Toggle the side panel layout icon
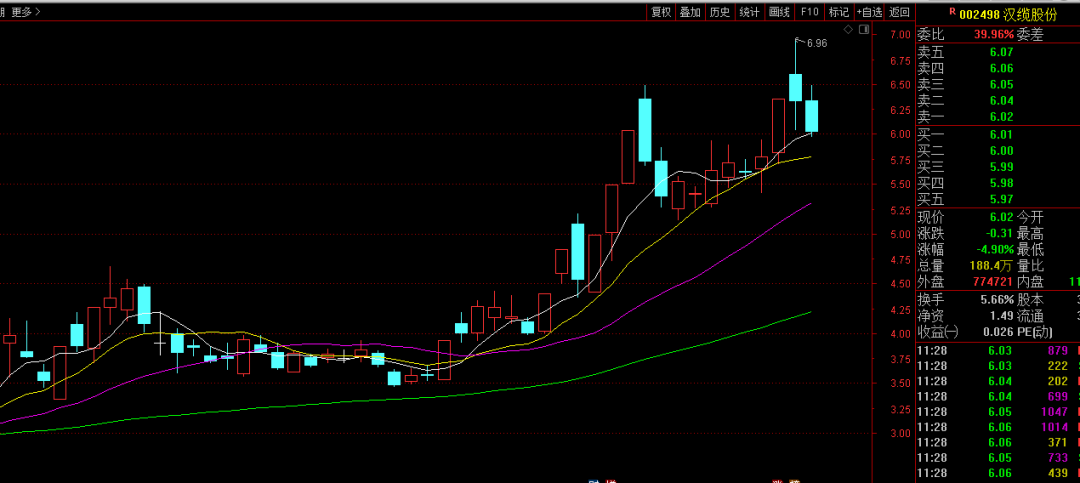 coord(862,30)
